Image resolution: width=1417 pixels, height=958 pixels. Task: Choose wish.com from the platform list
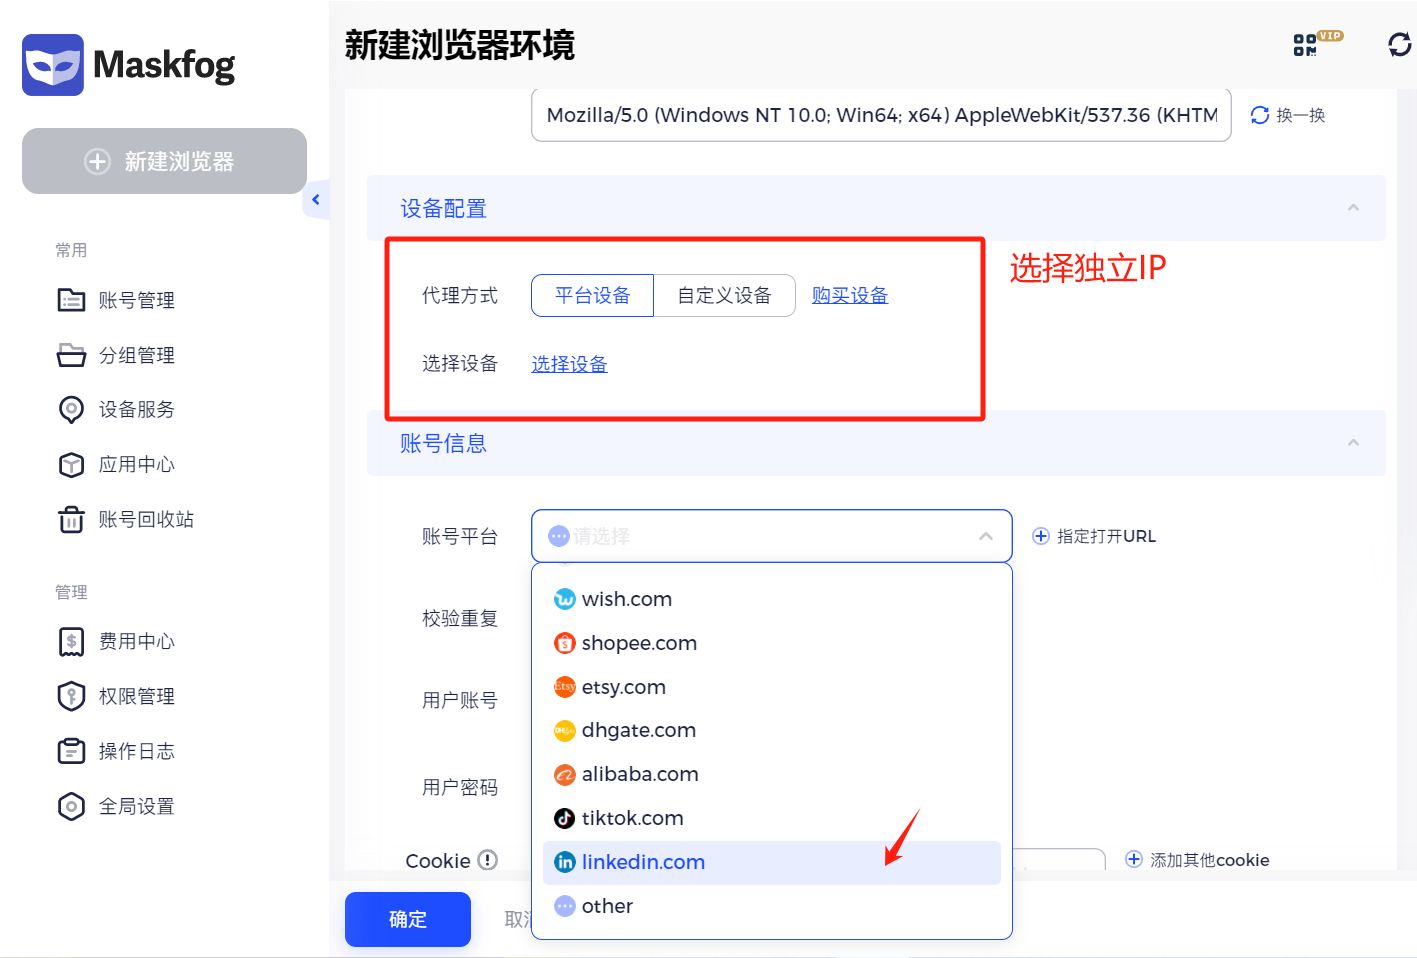(771, 599)
